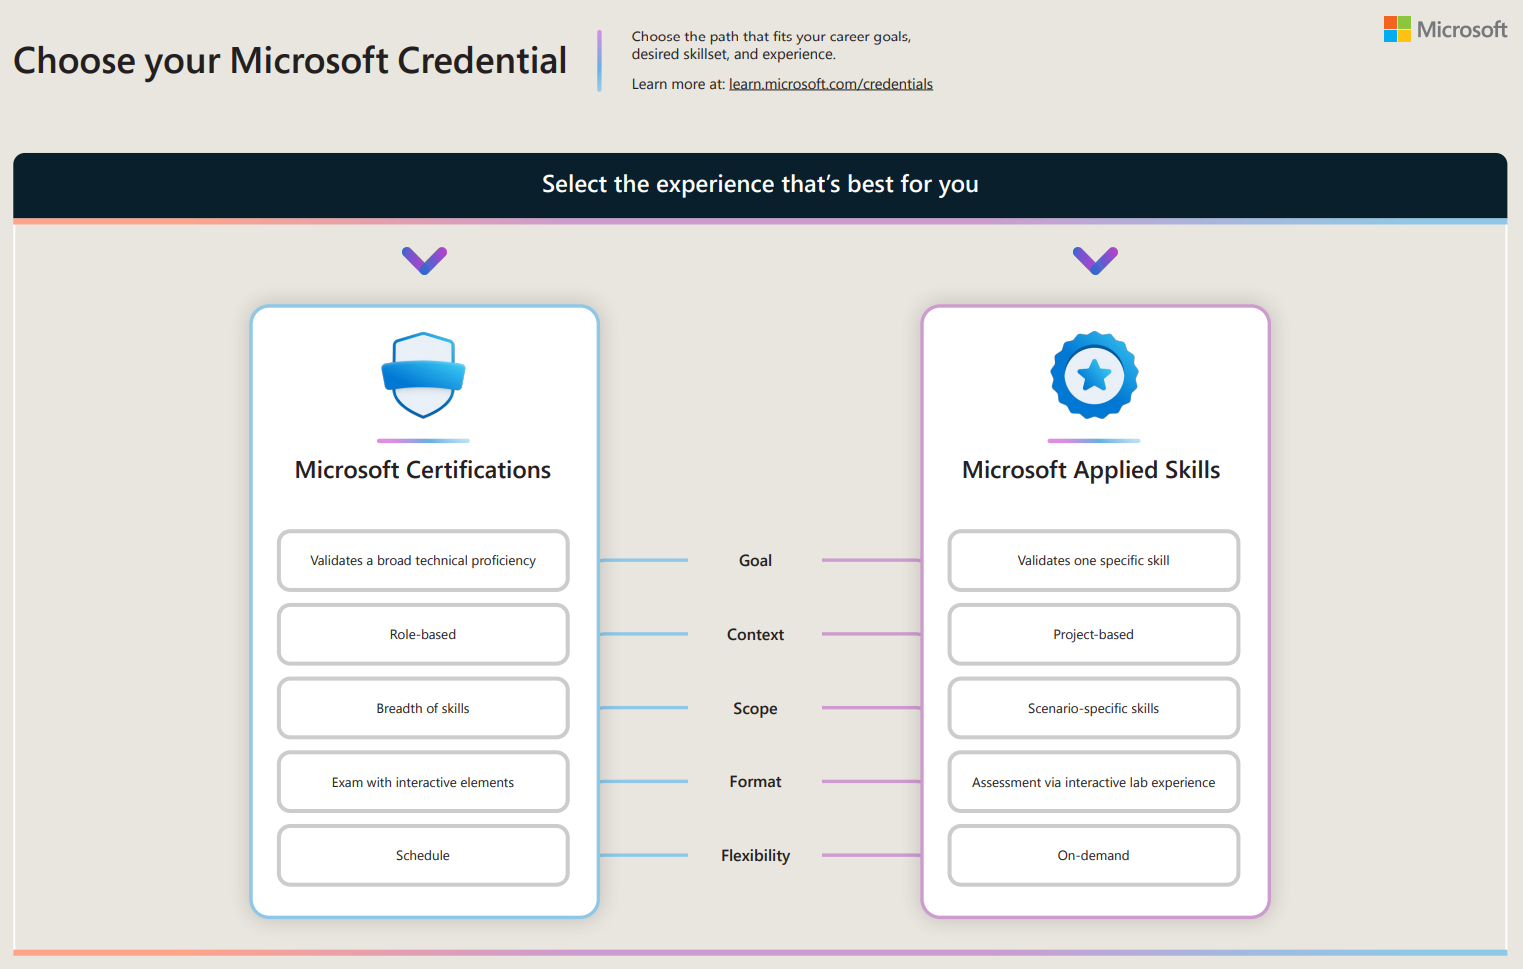The height and width of the screenshot is (969, 1523).
Task: Click the purple chevron above Microsoft Applied Skills
Action: click(x=1094, y=260)
